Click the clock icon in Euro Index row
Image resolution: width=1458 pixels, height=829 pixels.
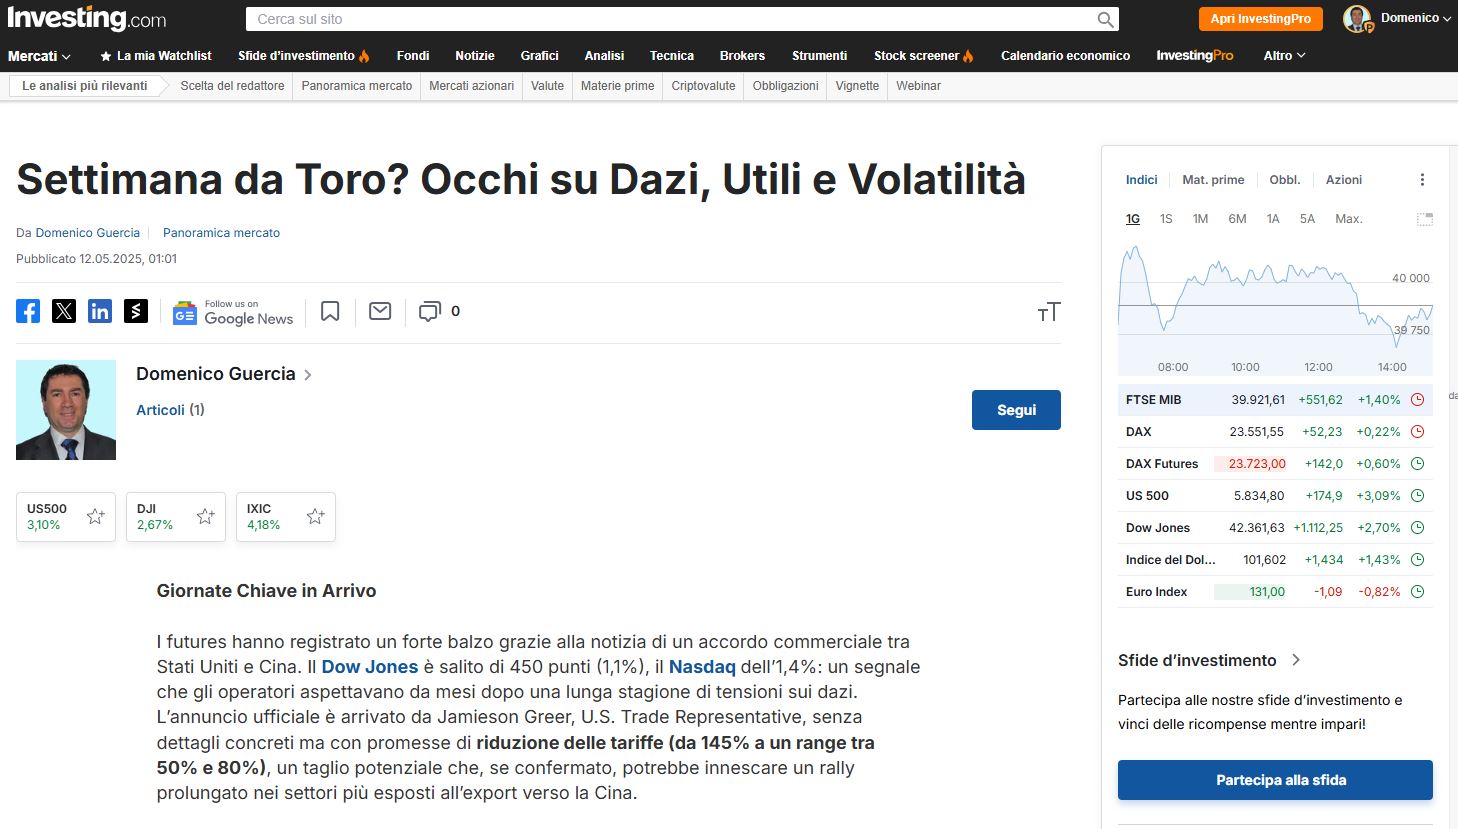click(1417, 592)
